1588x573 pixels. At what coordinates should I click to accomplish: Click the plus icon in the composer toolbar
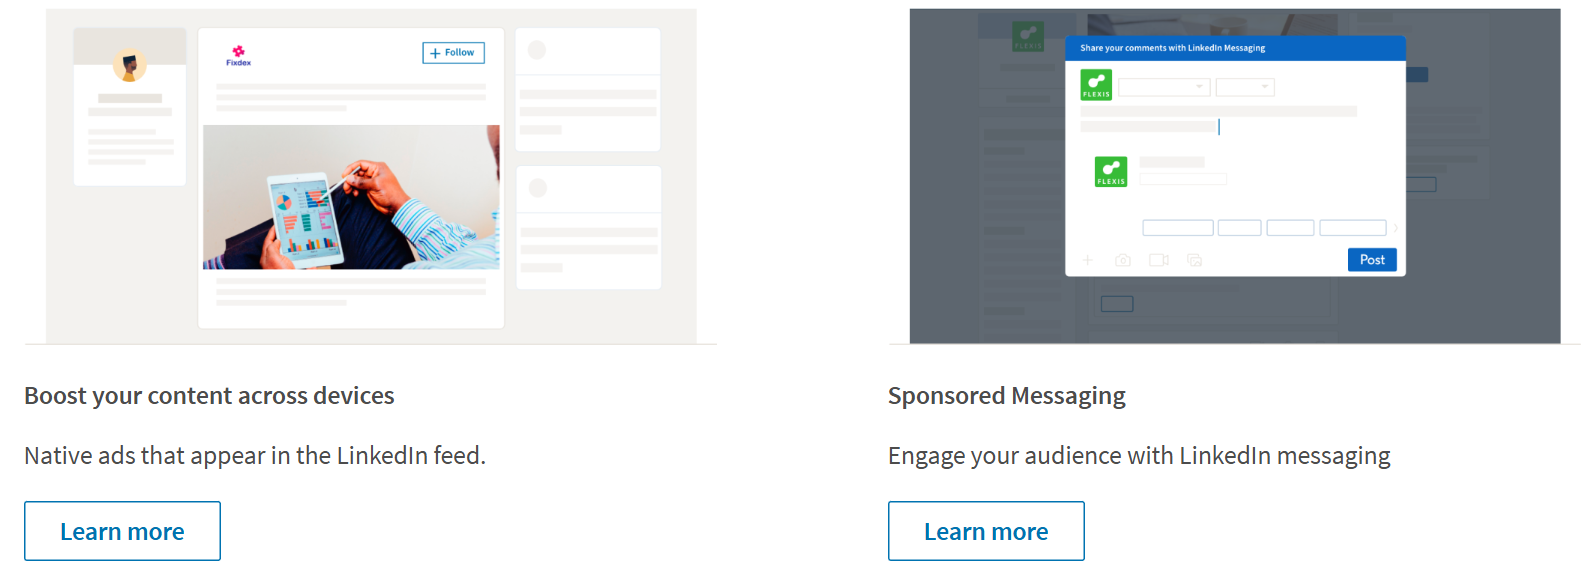1088,260
